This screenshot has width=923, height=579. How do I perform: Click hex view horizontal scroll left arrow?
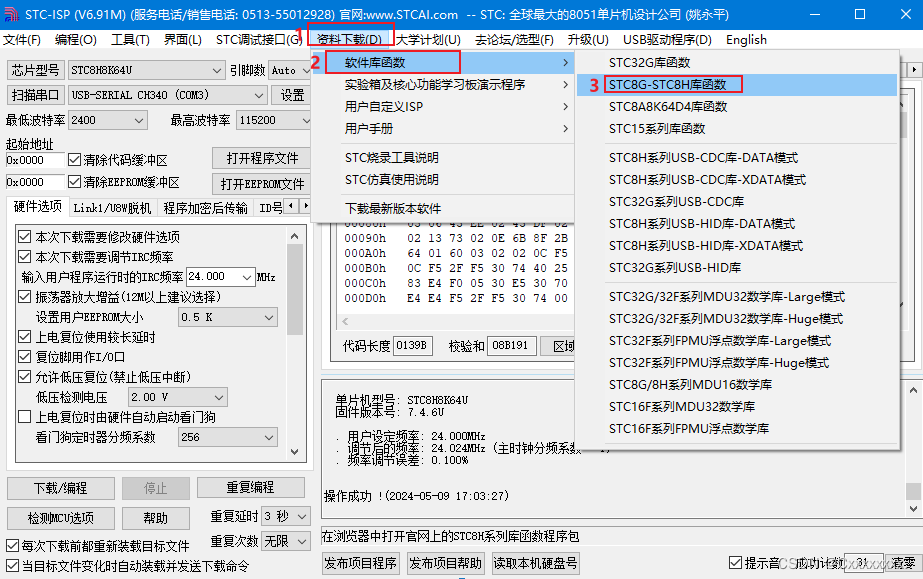(346, 321)
